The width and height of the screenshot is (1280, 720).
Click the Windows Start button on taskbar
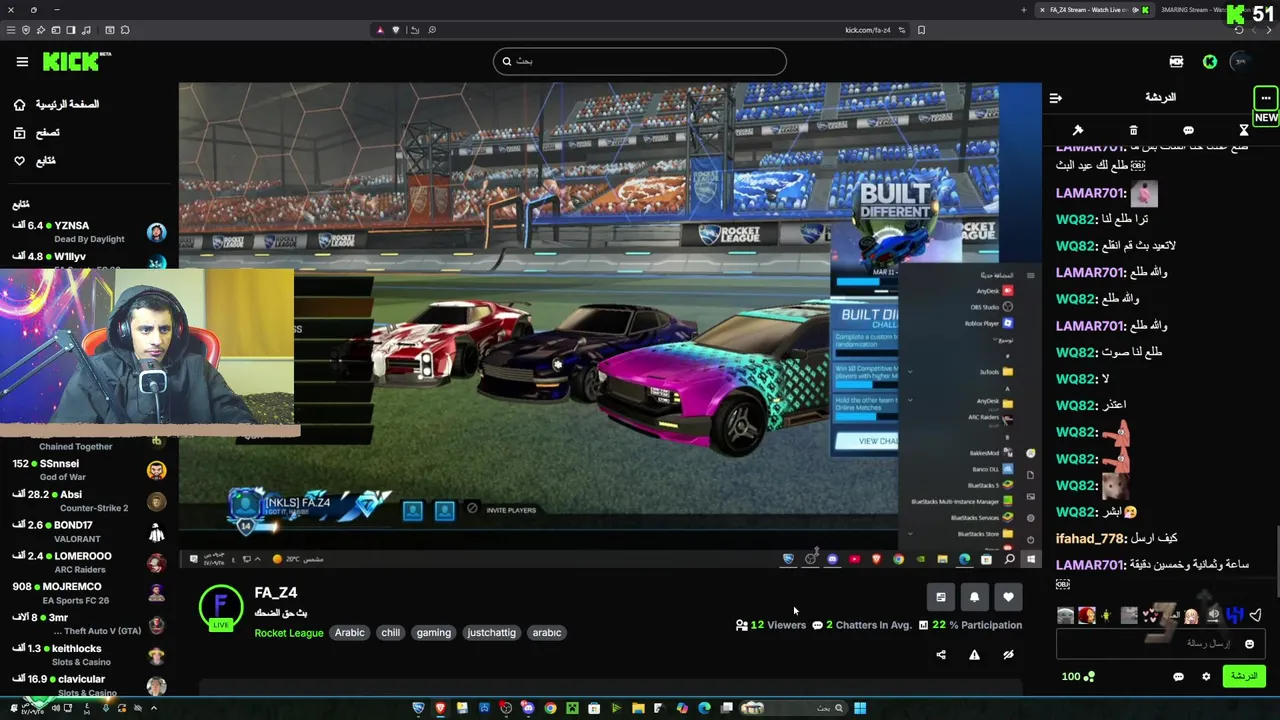[x=860, y=708]
